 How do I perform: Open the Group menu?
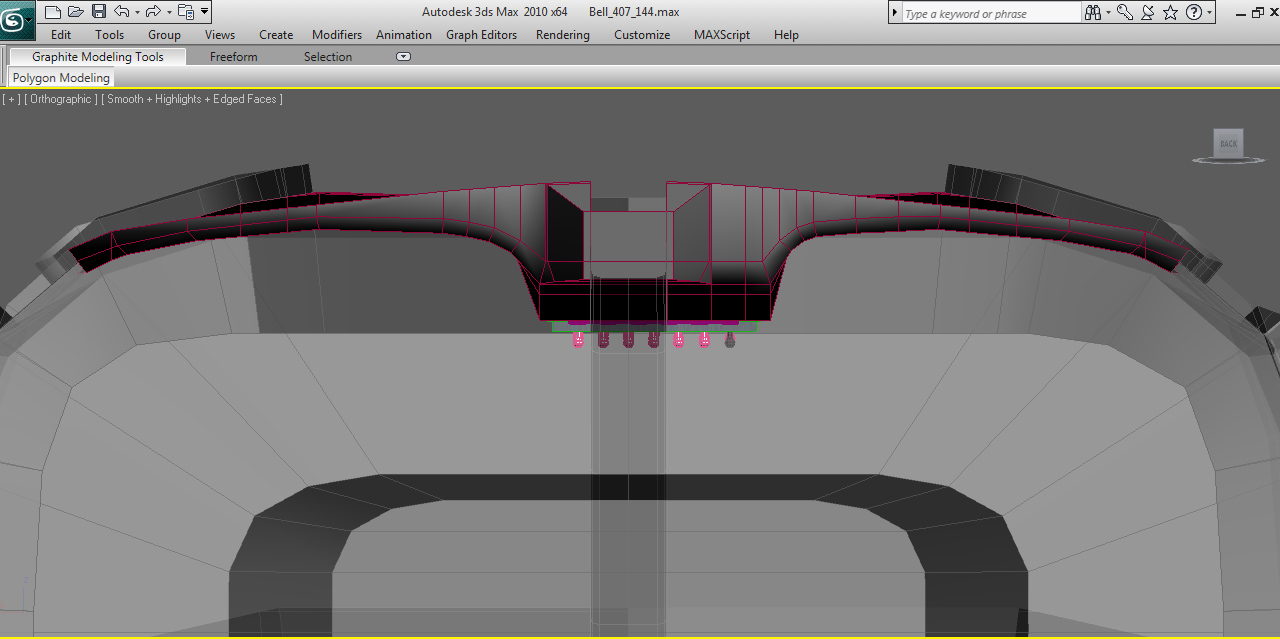[x=165, y=34]
